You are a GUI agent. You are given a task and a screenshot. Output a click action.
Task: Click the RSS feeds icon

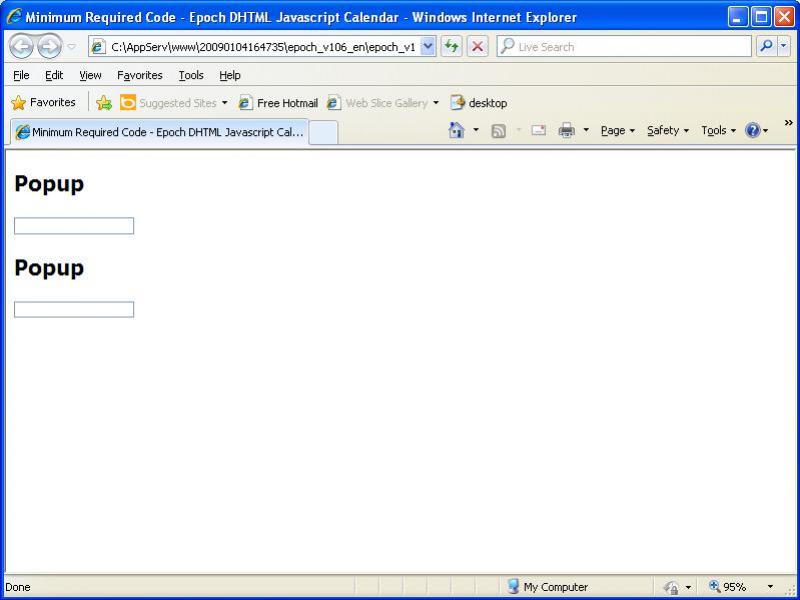[x=498, y=131]
